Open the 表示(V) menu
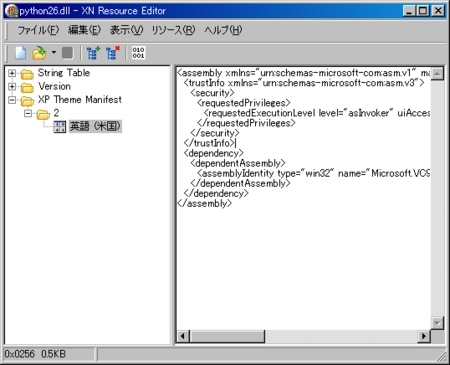Screen dimensions: 450x365 [x=126, y=30]
